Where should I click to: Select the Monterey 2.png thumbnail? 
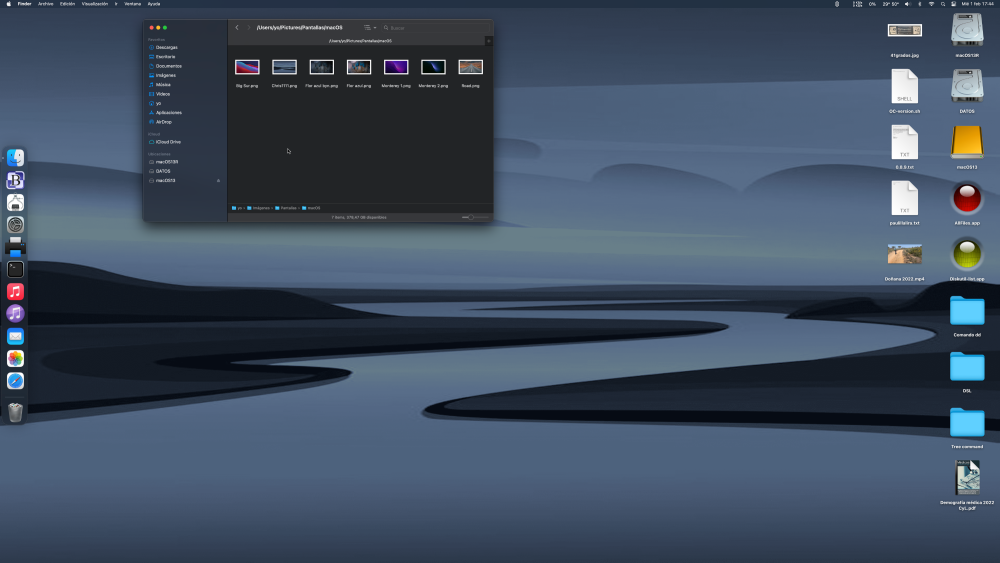tap(433, 67)
